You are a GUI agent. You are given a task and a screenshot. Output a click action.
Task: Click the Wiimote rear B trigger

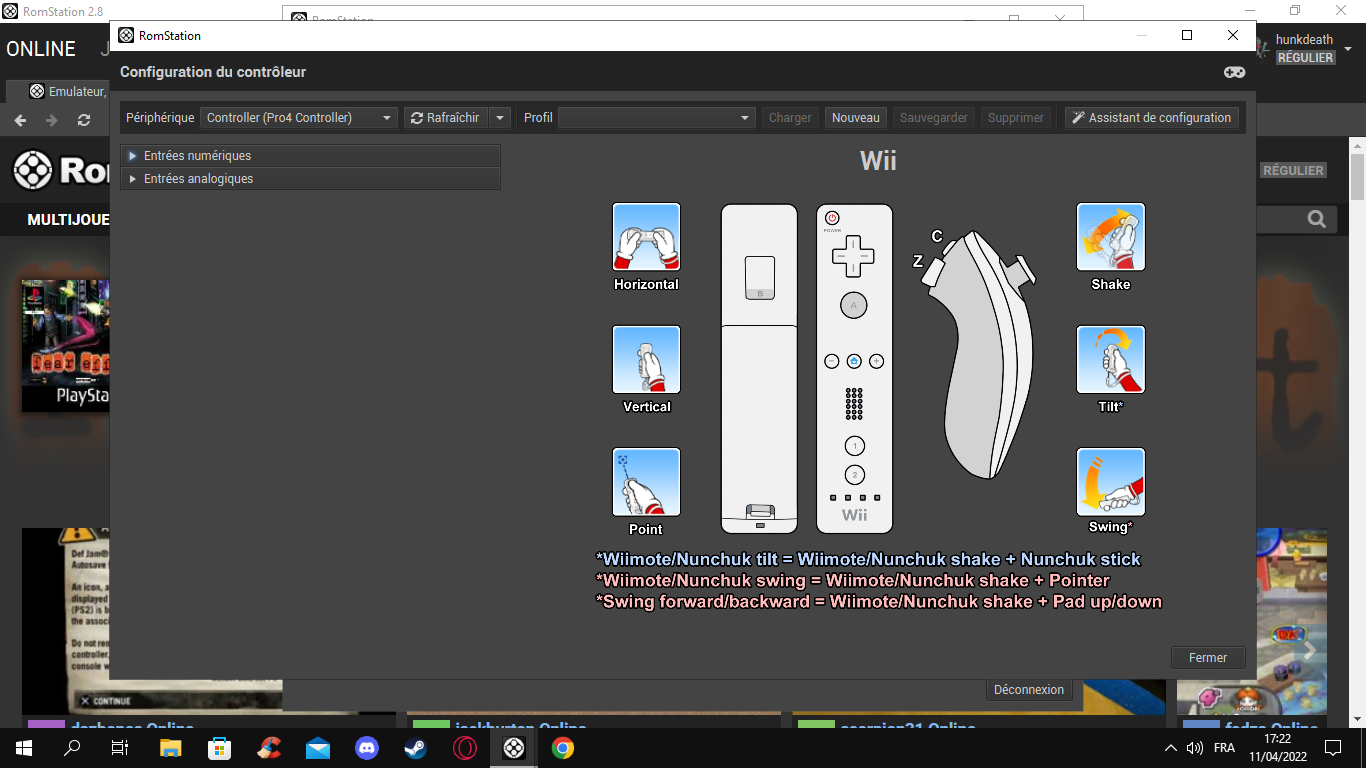coord(759,279)
